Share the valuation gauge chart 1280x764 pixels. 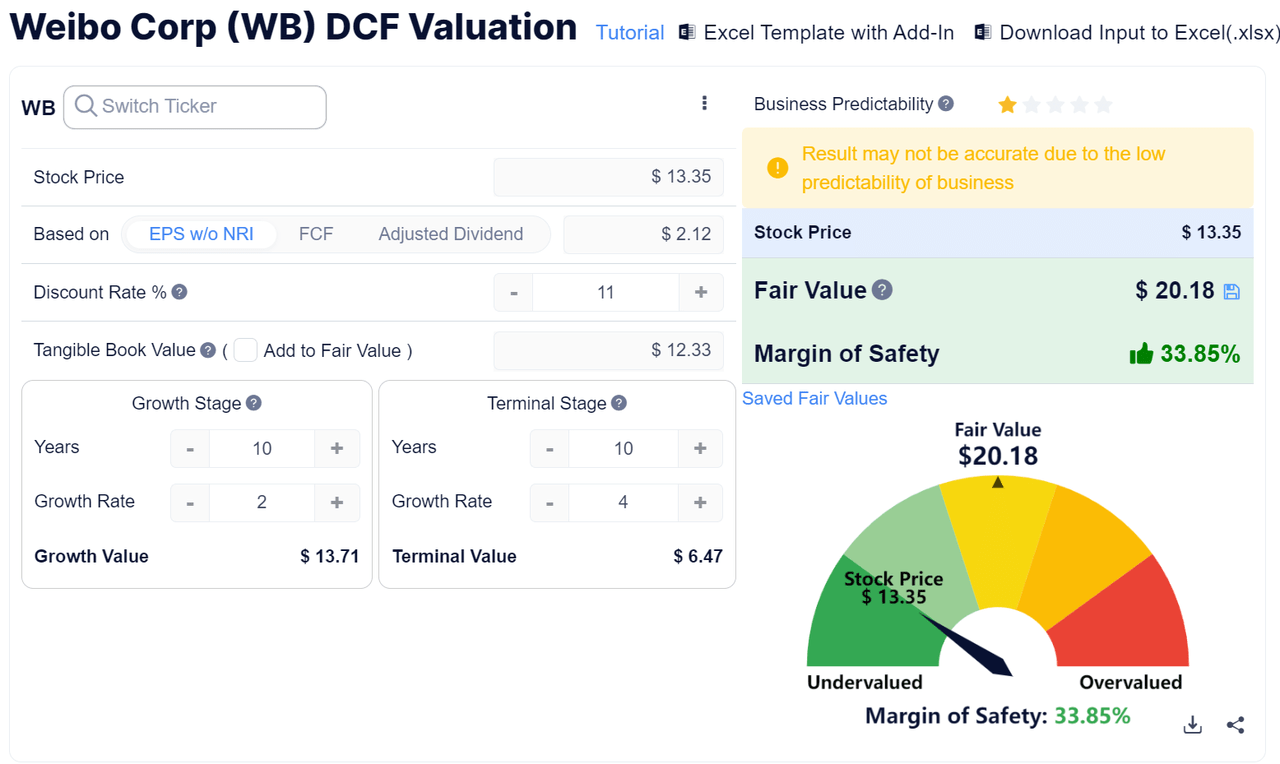click(x=1236, y=724)
